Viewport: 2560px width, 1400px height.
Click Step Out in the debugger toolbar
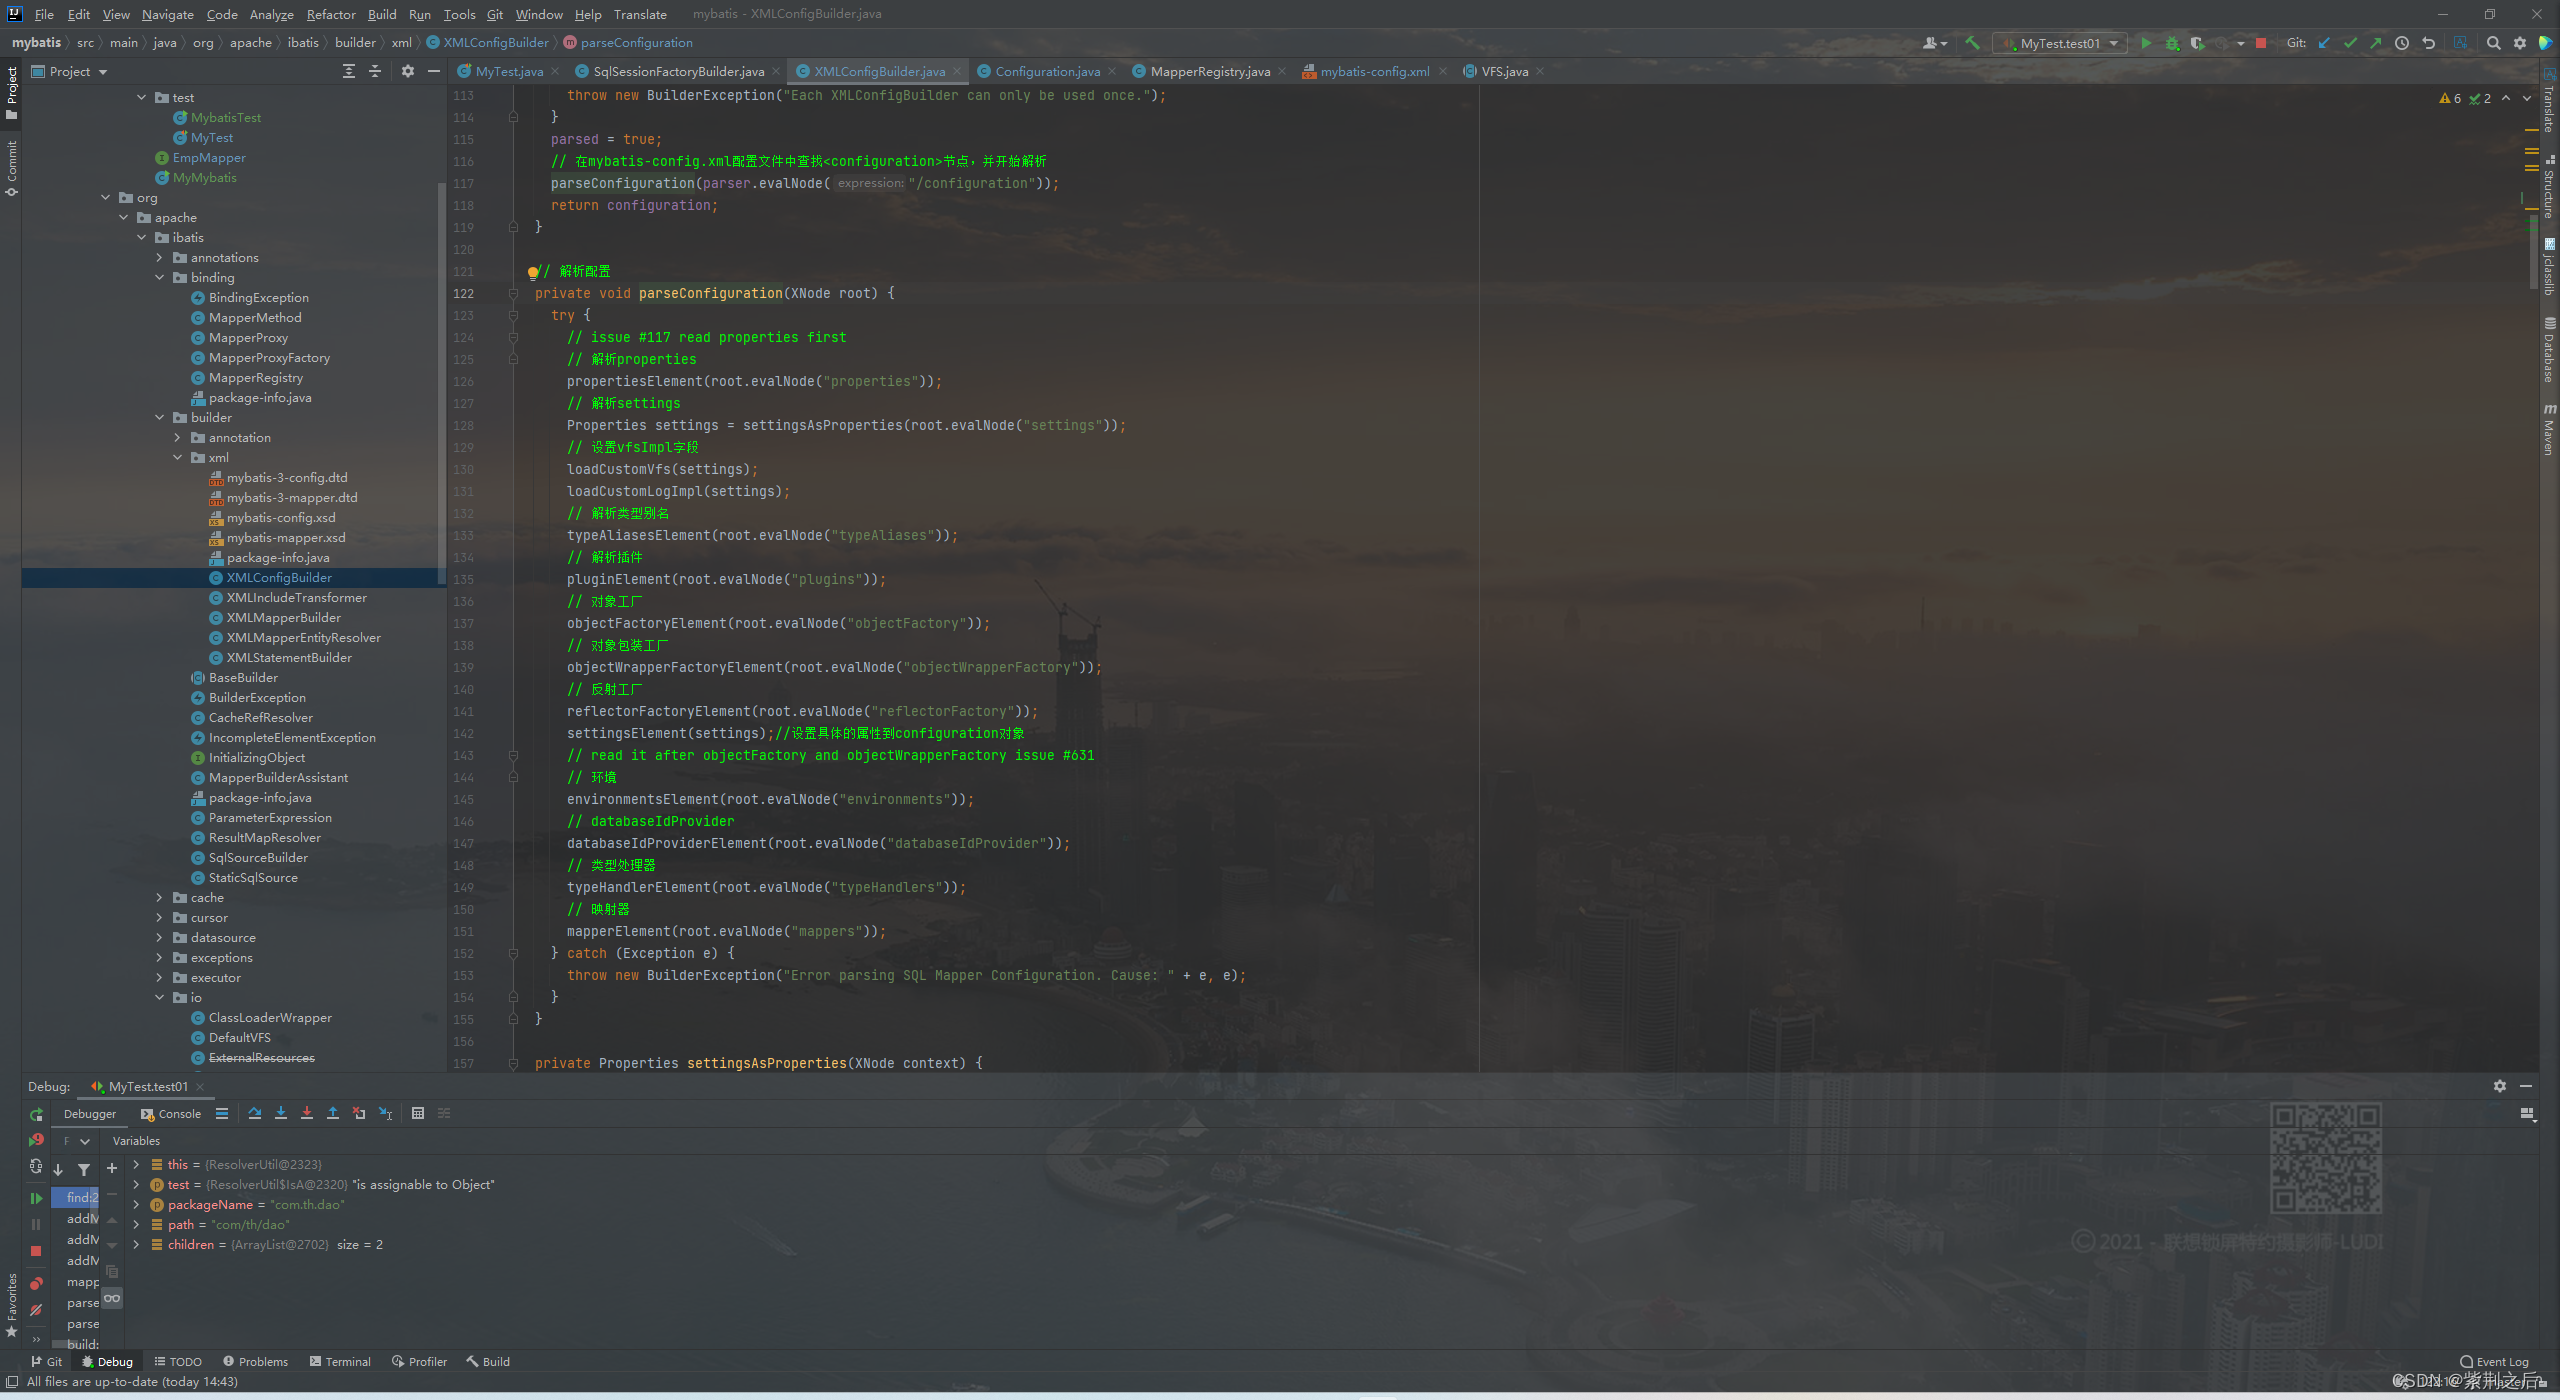[x=333, y=1113]
